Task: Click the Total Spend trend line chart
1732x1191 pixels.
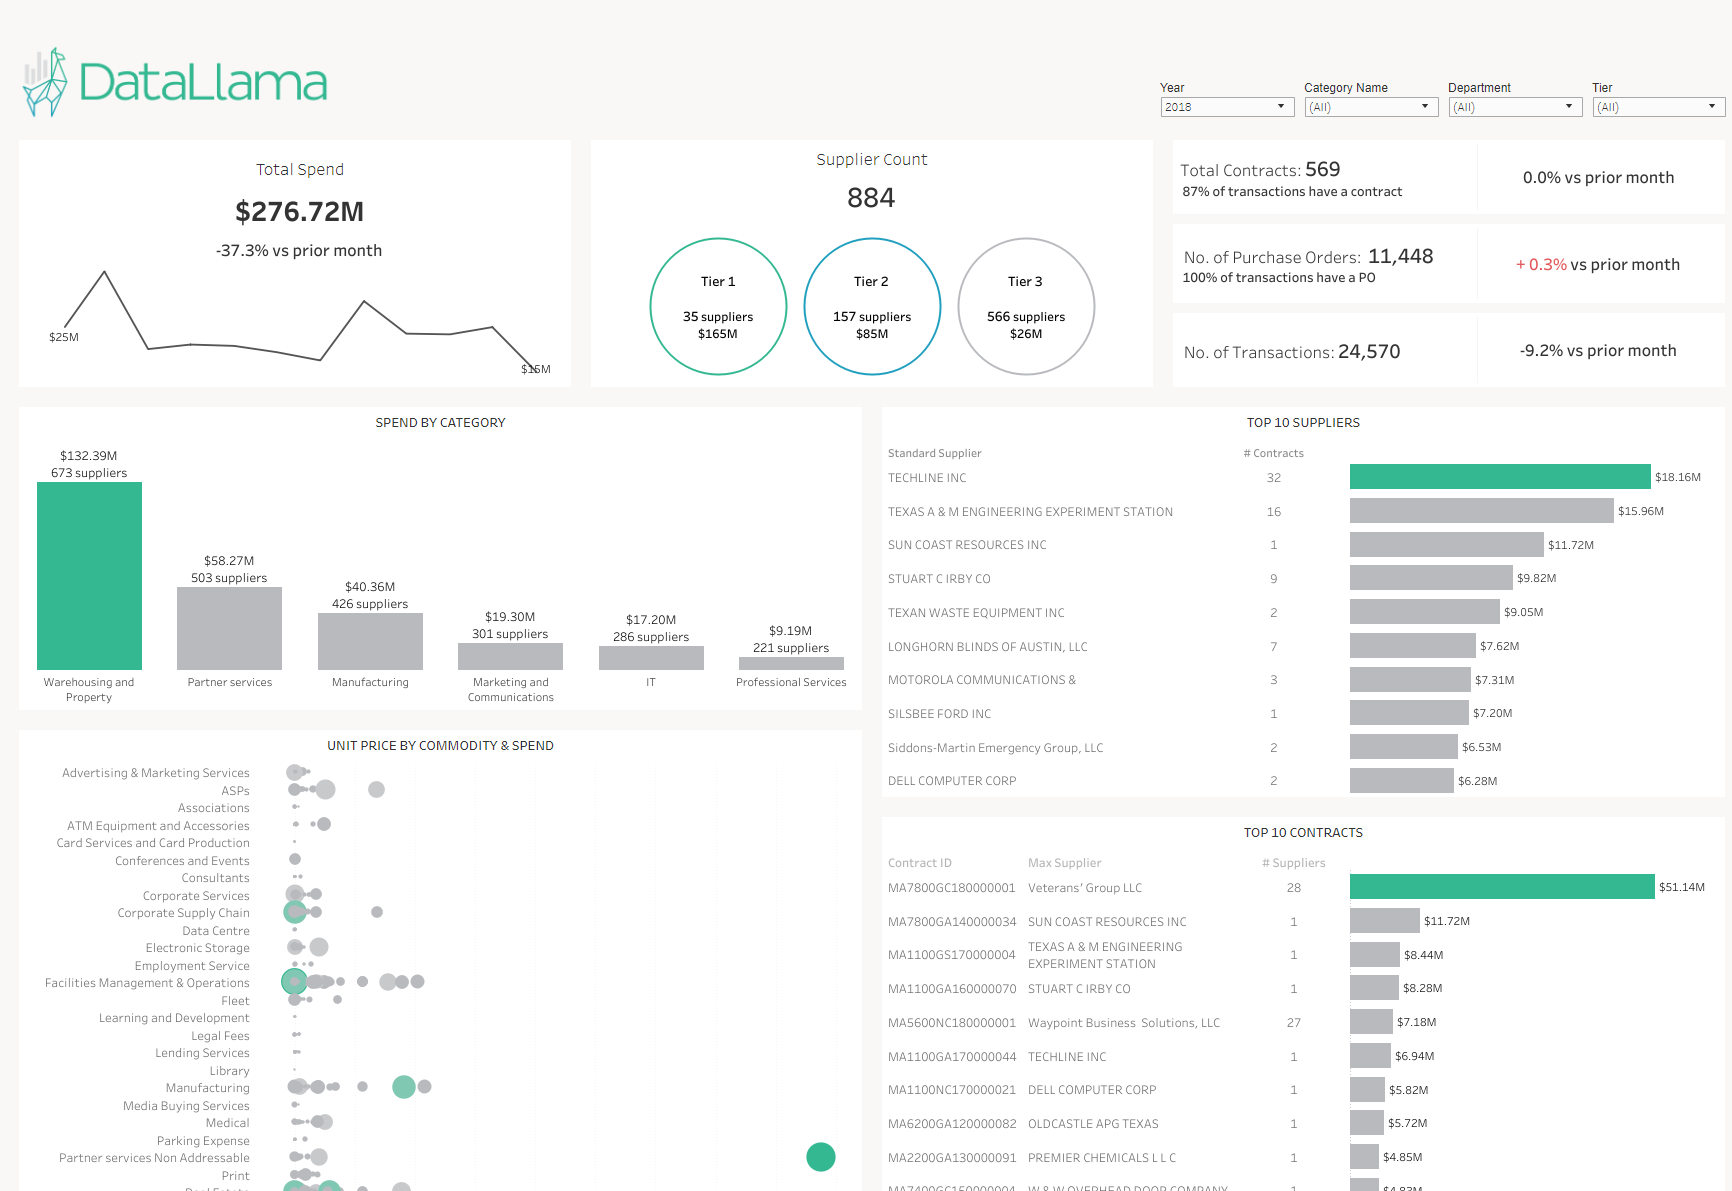Action: [300, 320]
